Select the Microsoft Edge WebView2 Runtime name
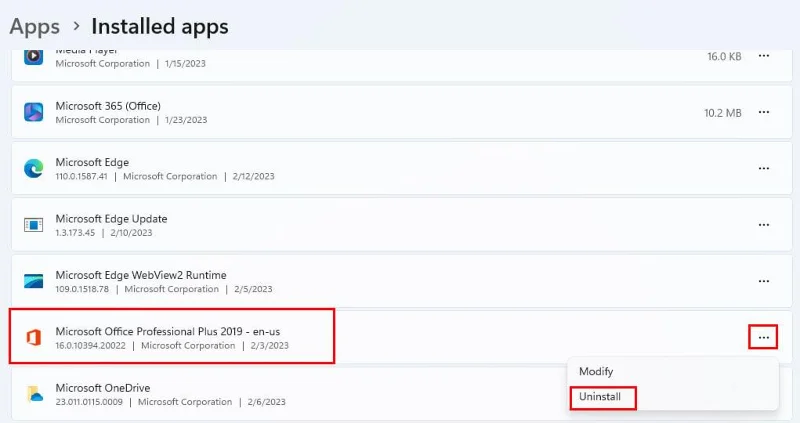Image resolution: width=800 pixels, height=423 pixels. pos(141,274)
